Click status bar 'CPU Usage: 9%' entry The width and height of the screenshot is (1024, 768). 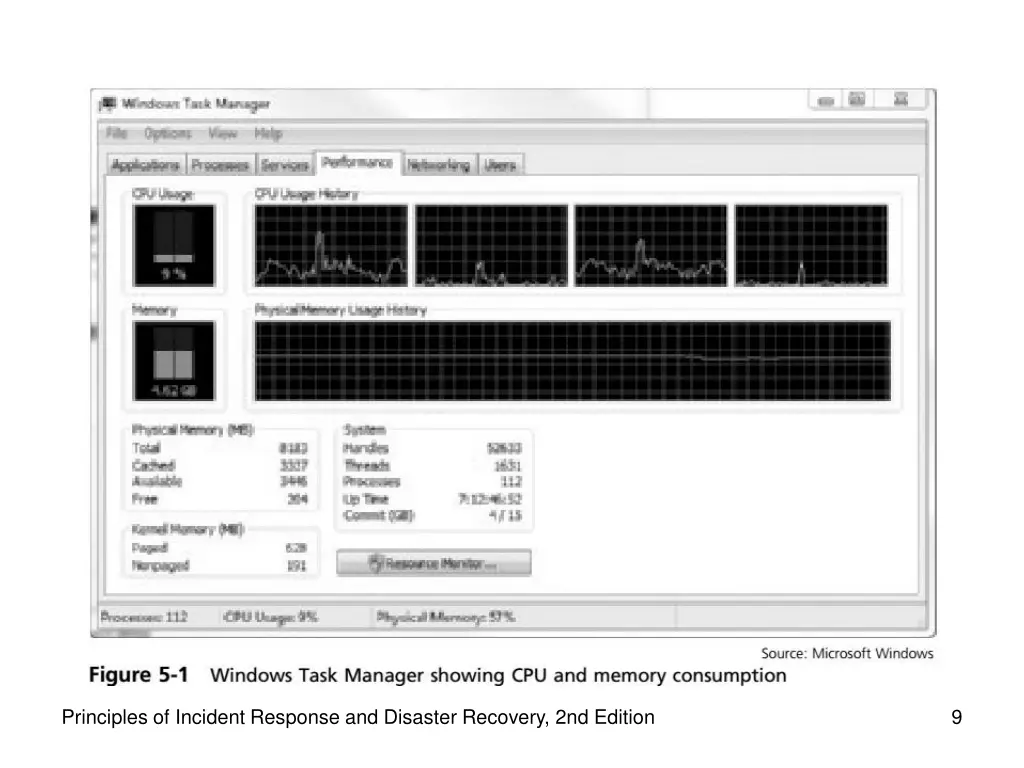(x=271, y=616)
